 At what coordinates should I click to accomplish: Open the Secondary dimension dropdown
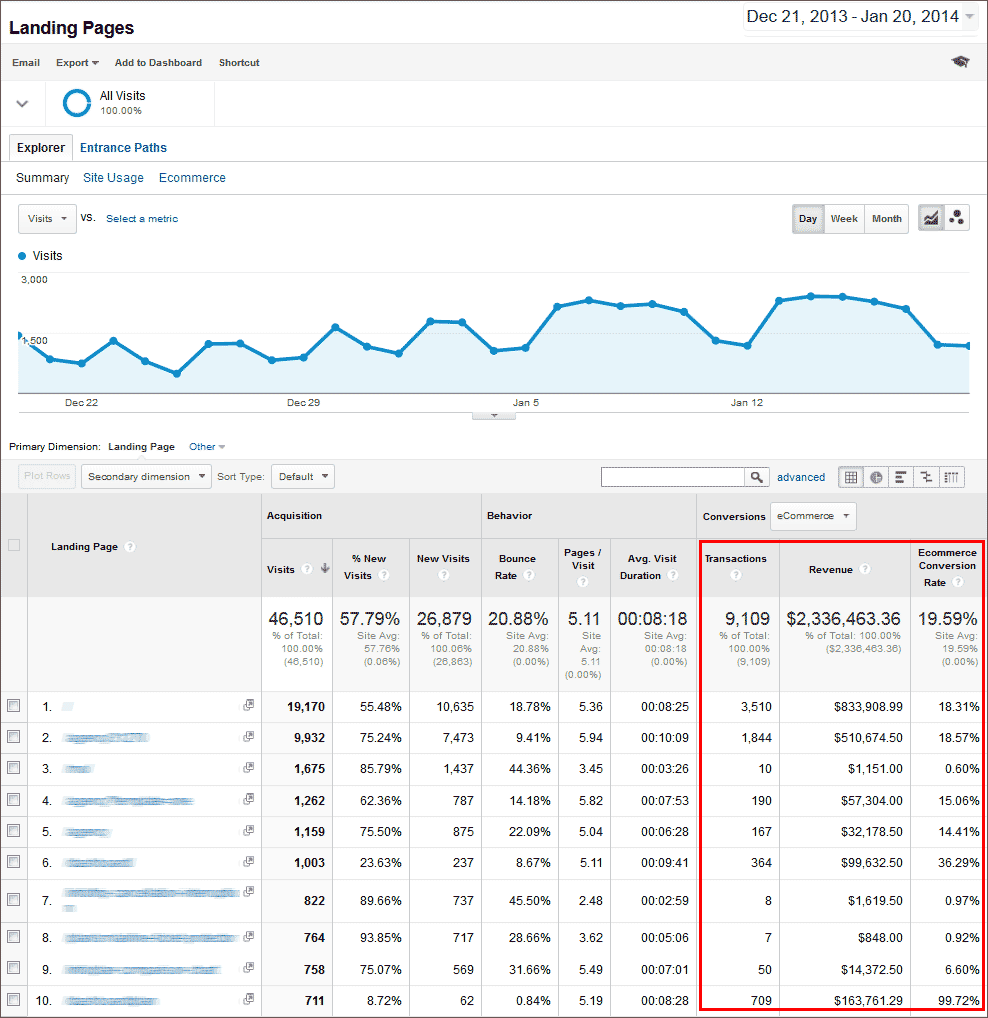(146, 477)
